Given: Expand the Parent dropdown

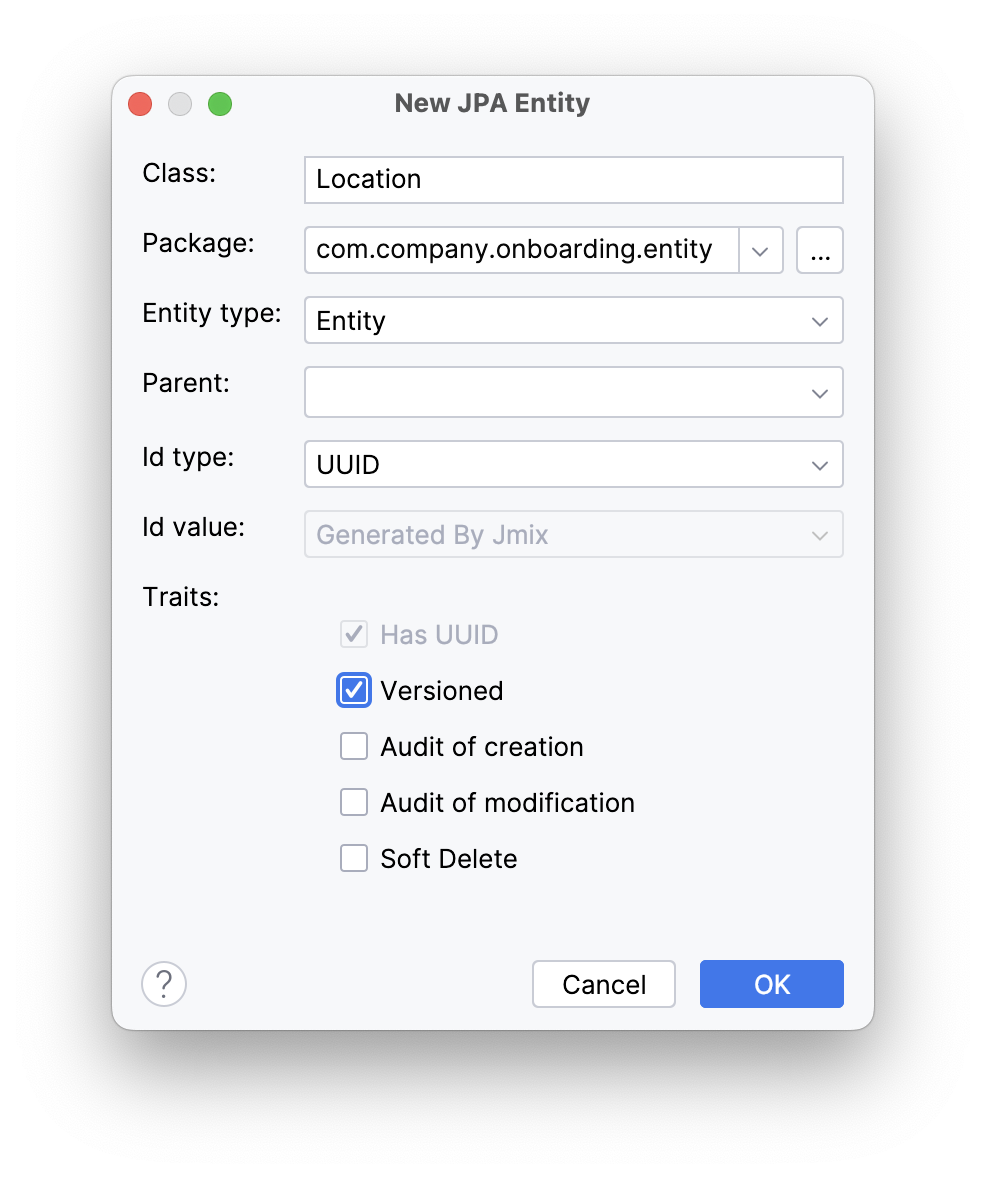Looking at the screenshot, I should [x=819, y=392].
